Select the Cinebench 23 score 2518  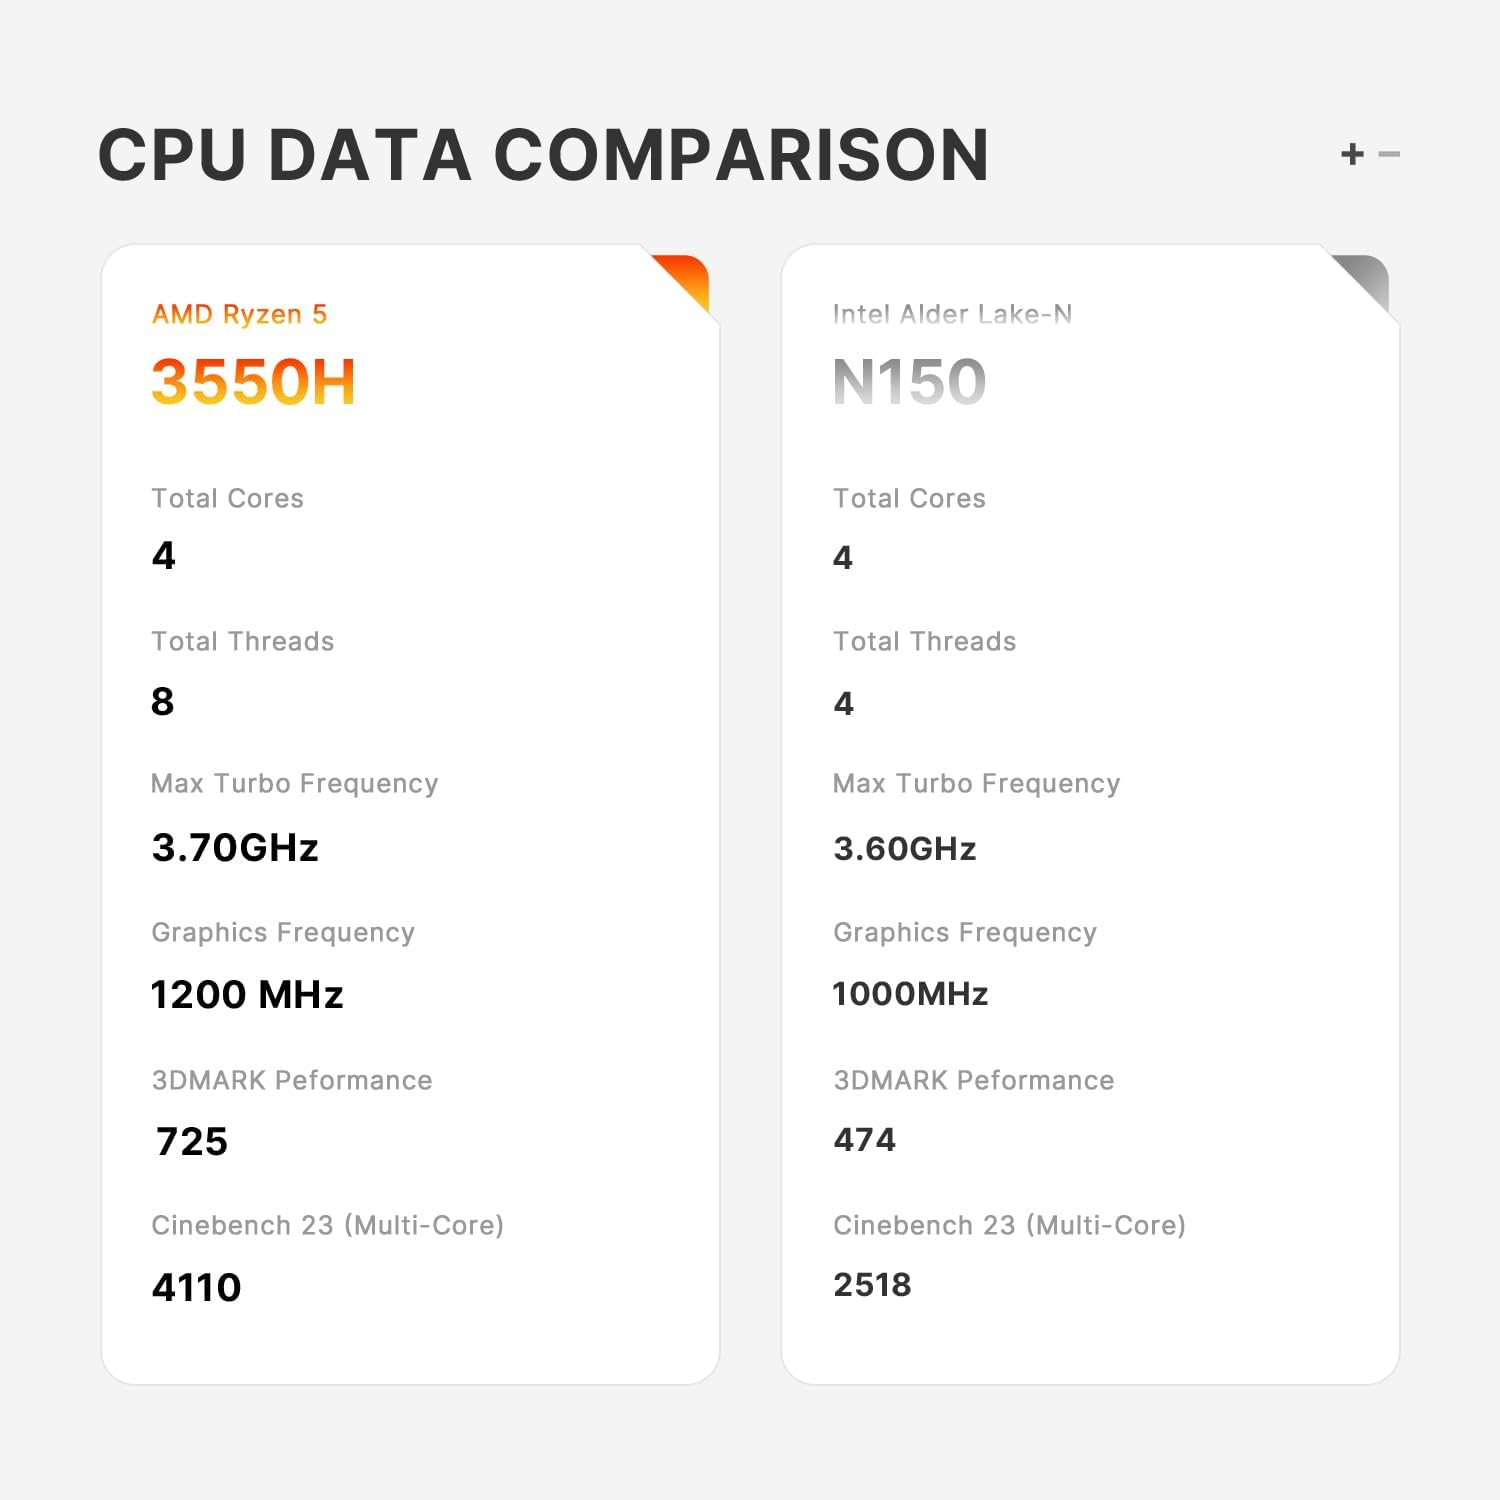click(872, 1284)
